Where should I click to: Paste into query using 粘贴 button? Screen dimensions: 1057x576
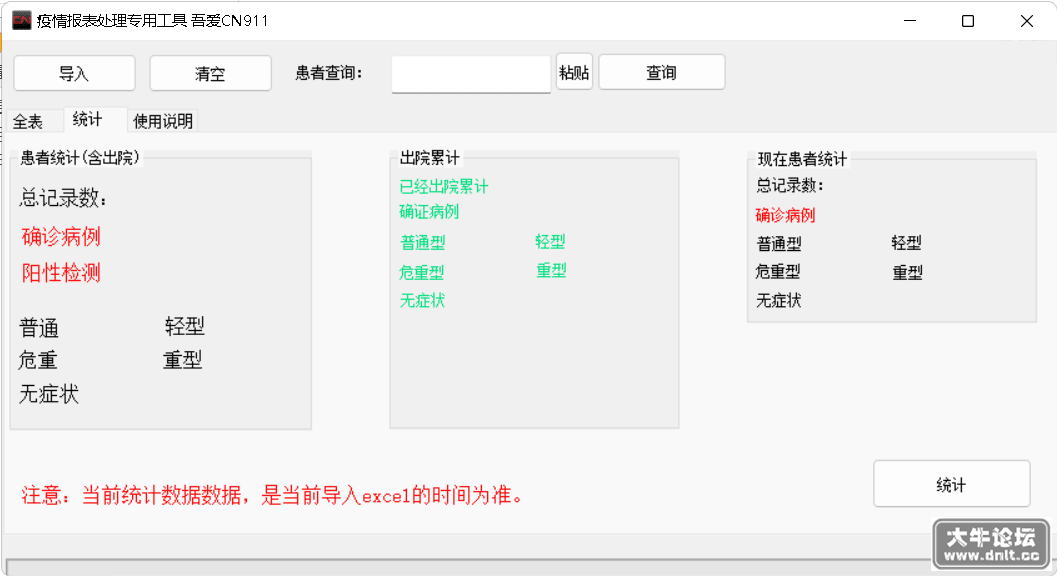click(574, 72)
